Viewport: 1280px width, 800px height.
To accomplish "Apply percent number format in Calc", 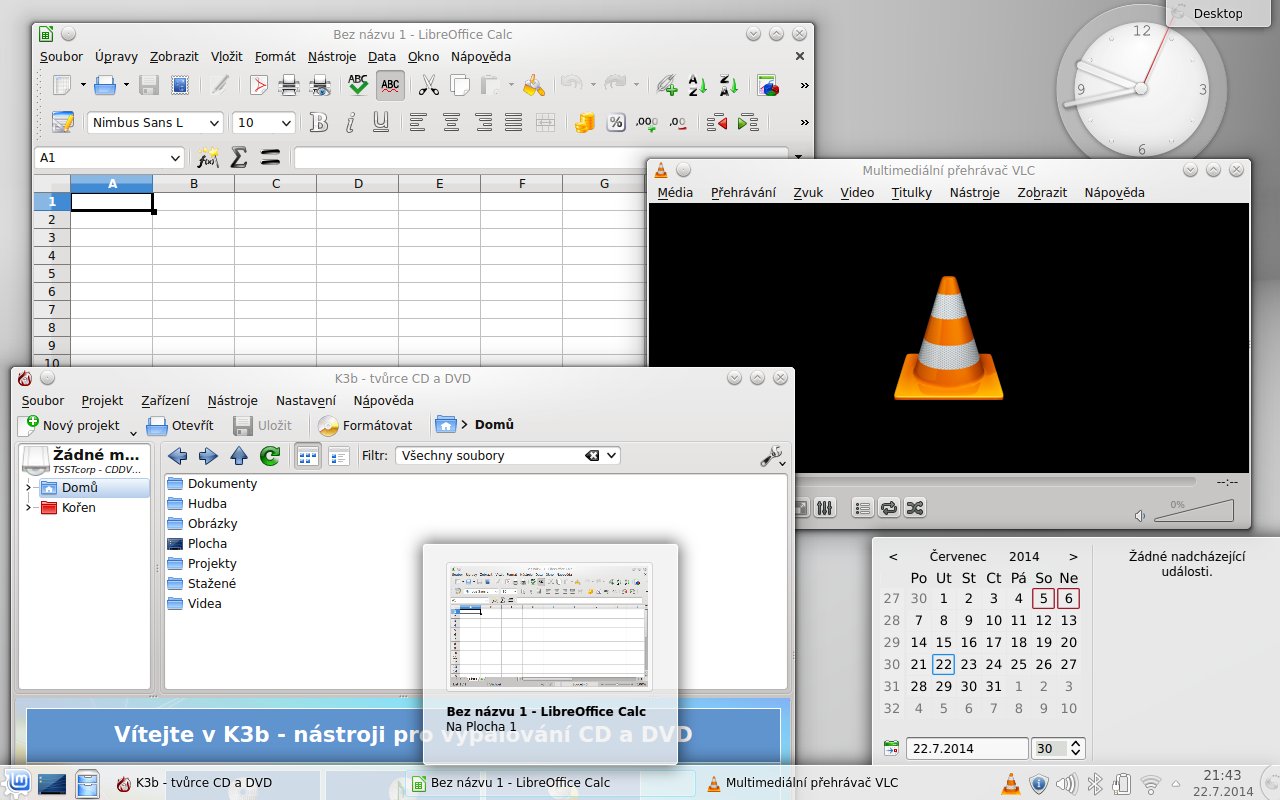I will (616, 123).
